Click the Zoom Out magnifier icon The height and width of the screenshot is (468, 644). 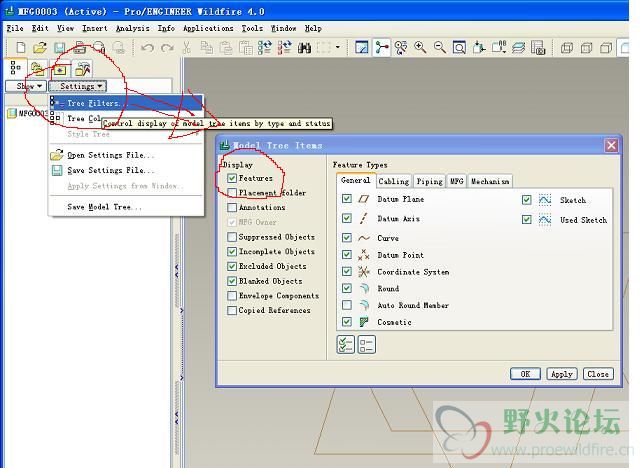(x=439, y=48)
